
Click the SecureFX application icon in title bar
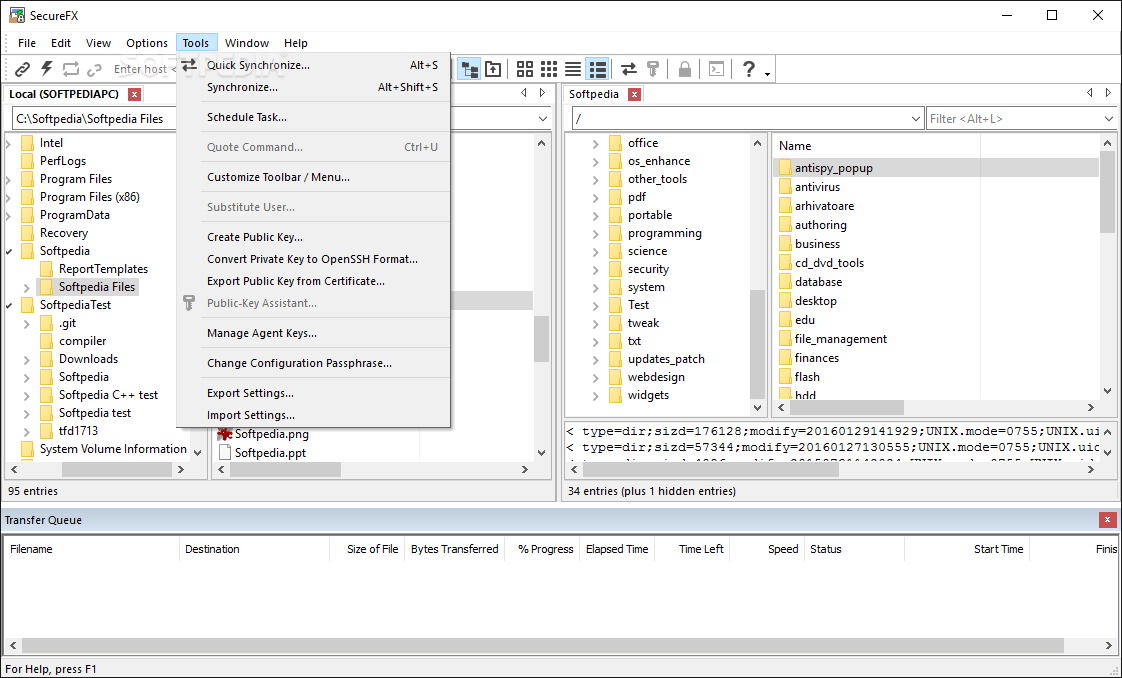tap(16, 15)
